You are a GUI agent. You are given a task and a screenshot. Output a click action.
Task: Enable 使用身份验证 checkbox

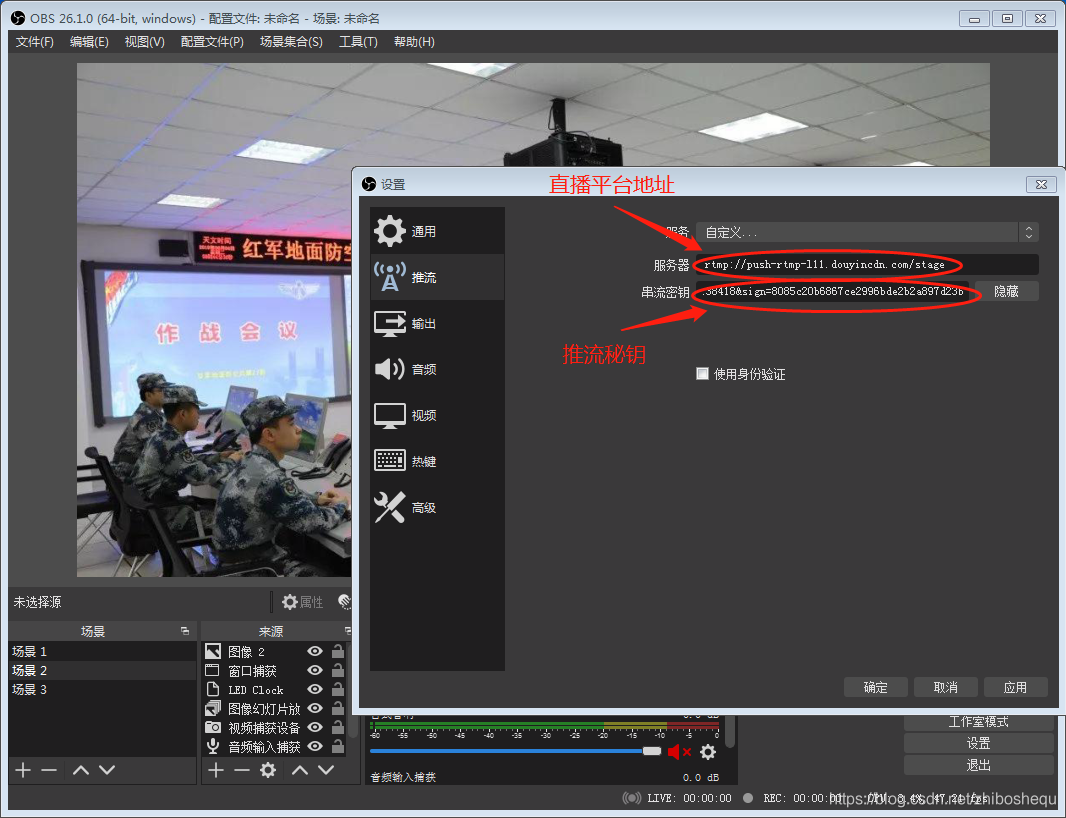tap(702, 373)
